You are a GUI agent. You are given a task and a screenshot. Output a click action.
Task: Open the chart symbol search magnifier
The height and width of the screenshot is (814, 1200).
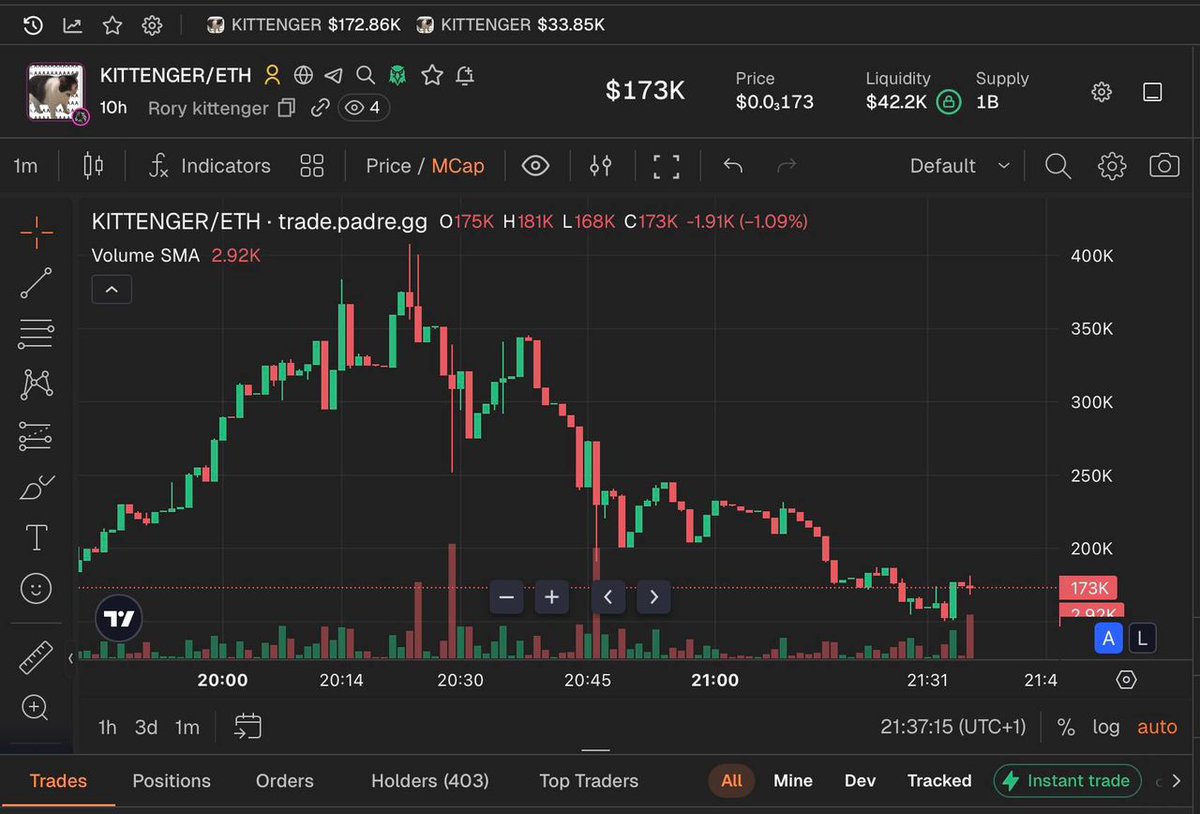pos(1058,166)
